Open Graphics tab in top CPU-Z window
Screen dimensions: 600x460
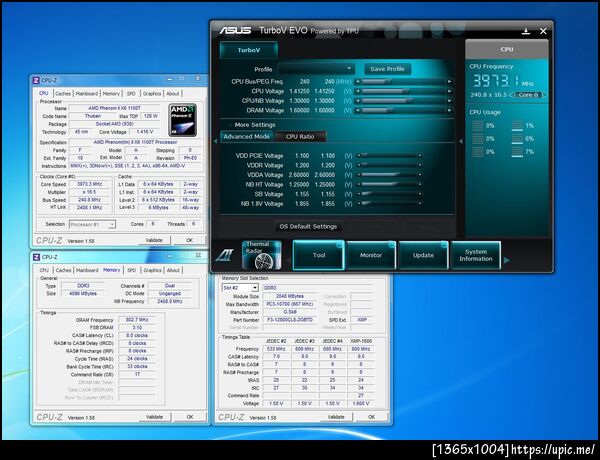point(152,93)
